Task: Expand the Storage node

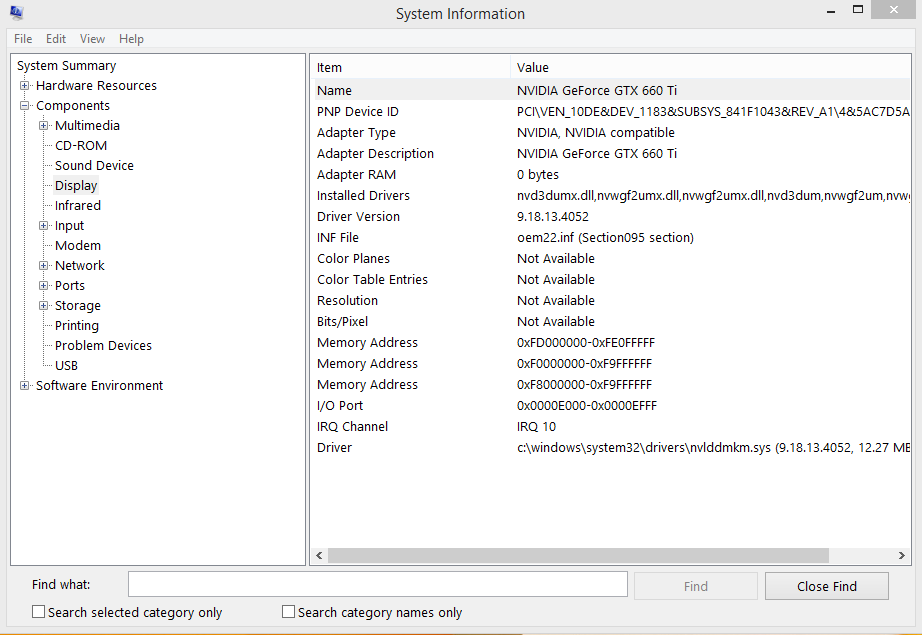Action: click(x=43, y=305)
